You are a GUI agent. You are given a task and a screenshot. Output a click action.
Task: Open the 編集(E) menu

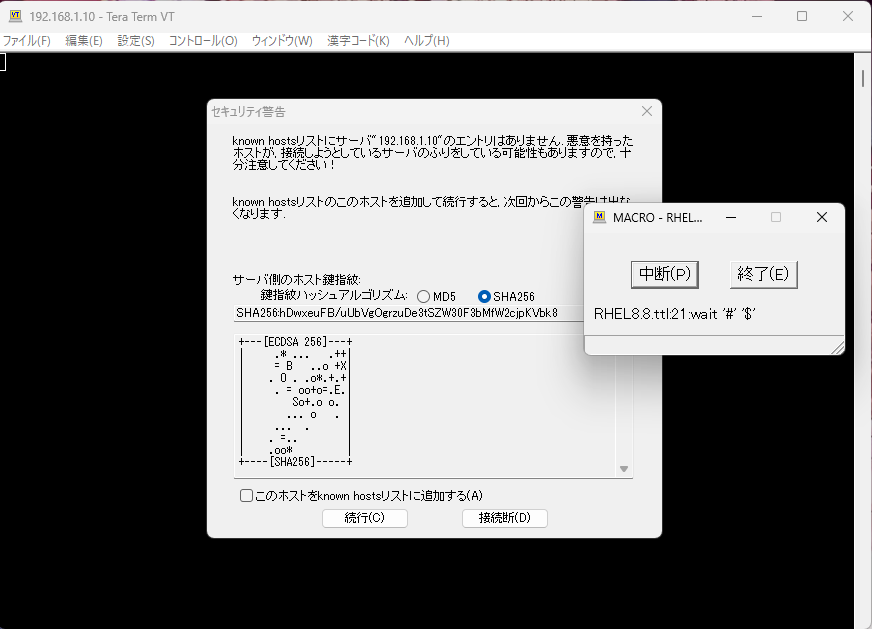[84, 41]
